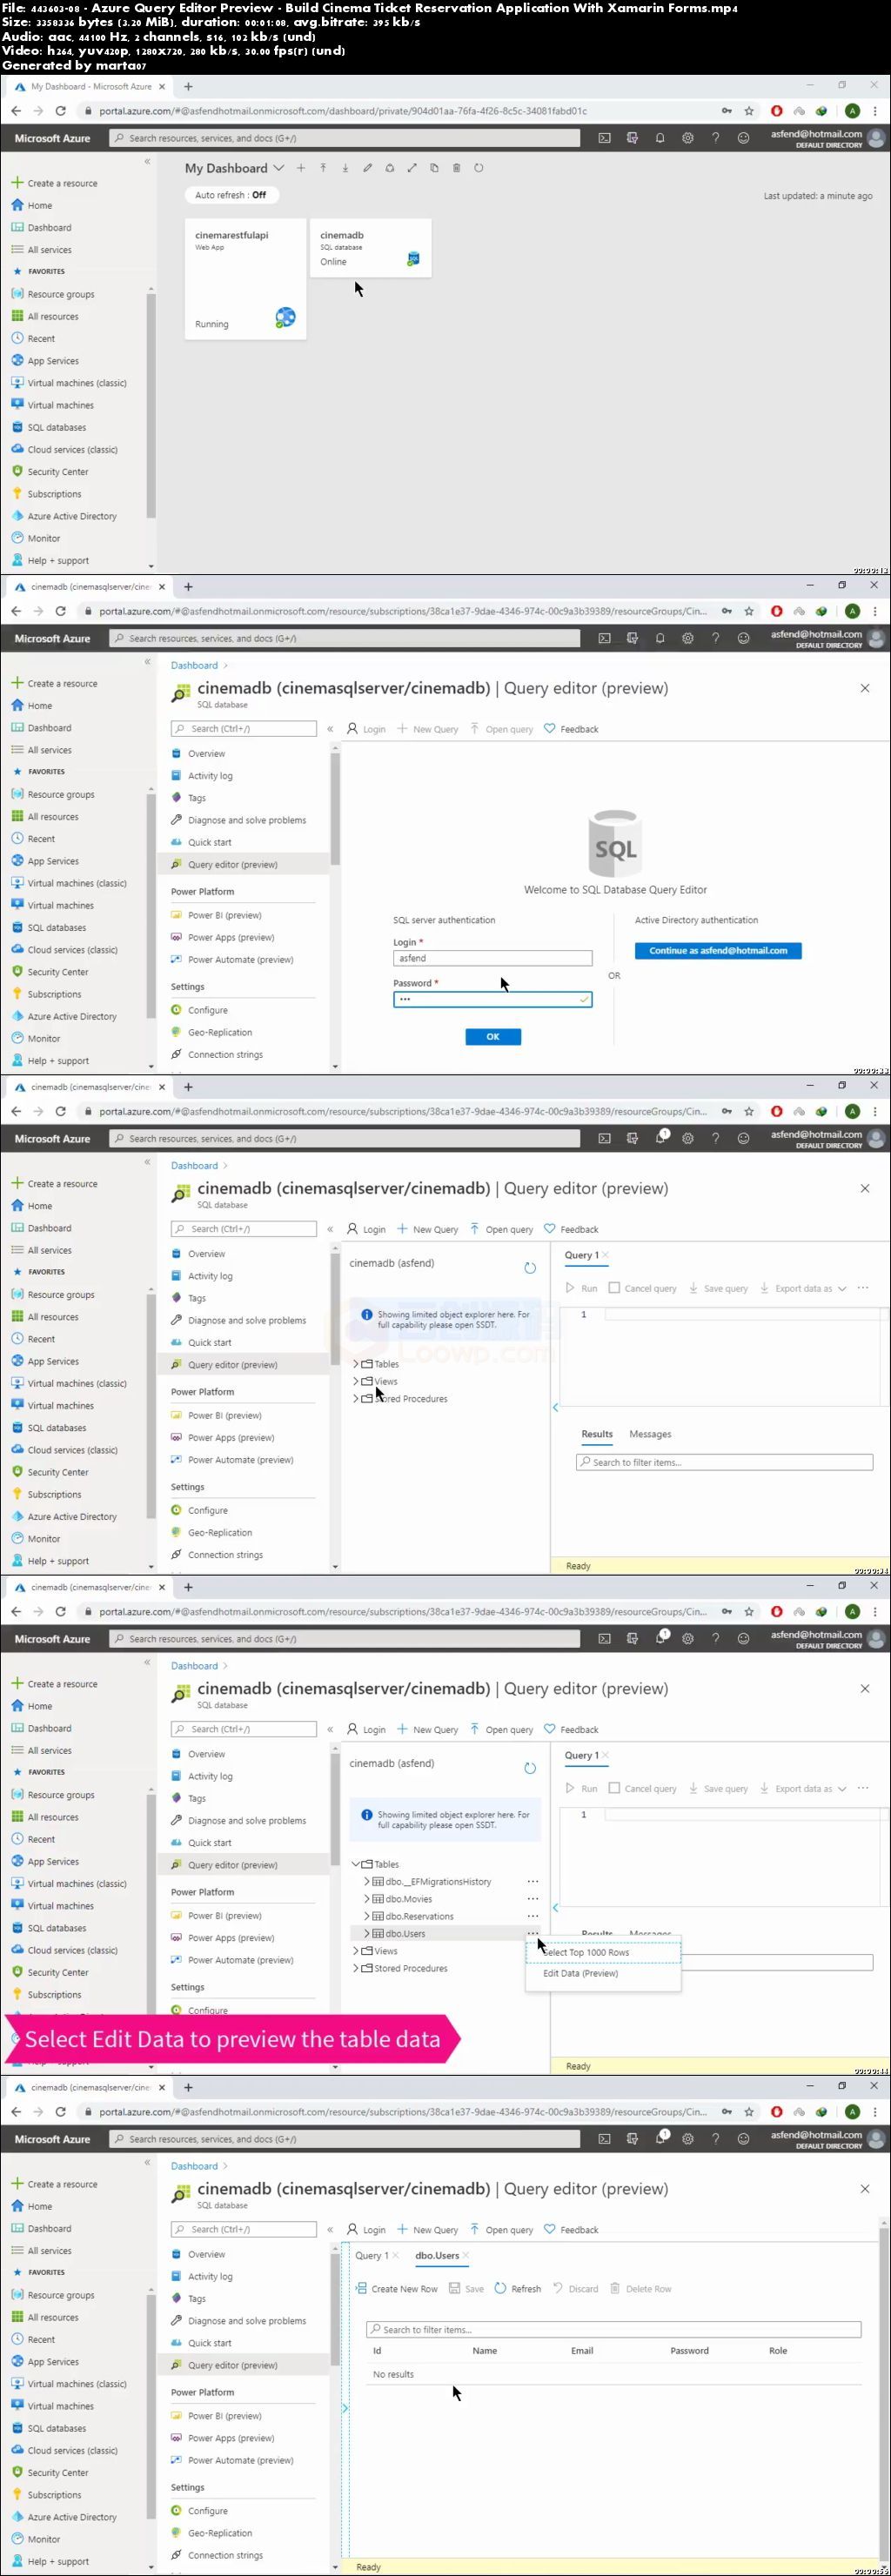This screenshot has height=2576, width=891.
Task: Click the full screen arrows icon in My Dashboard toolbar
Action: point(411,168)
